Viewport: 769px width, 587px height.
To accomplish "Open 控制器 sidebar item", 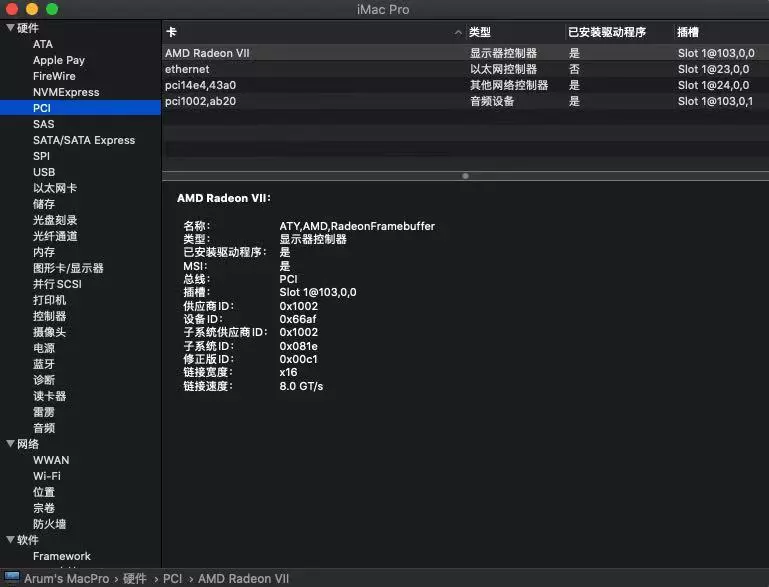I will [49, 316].
